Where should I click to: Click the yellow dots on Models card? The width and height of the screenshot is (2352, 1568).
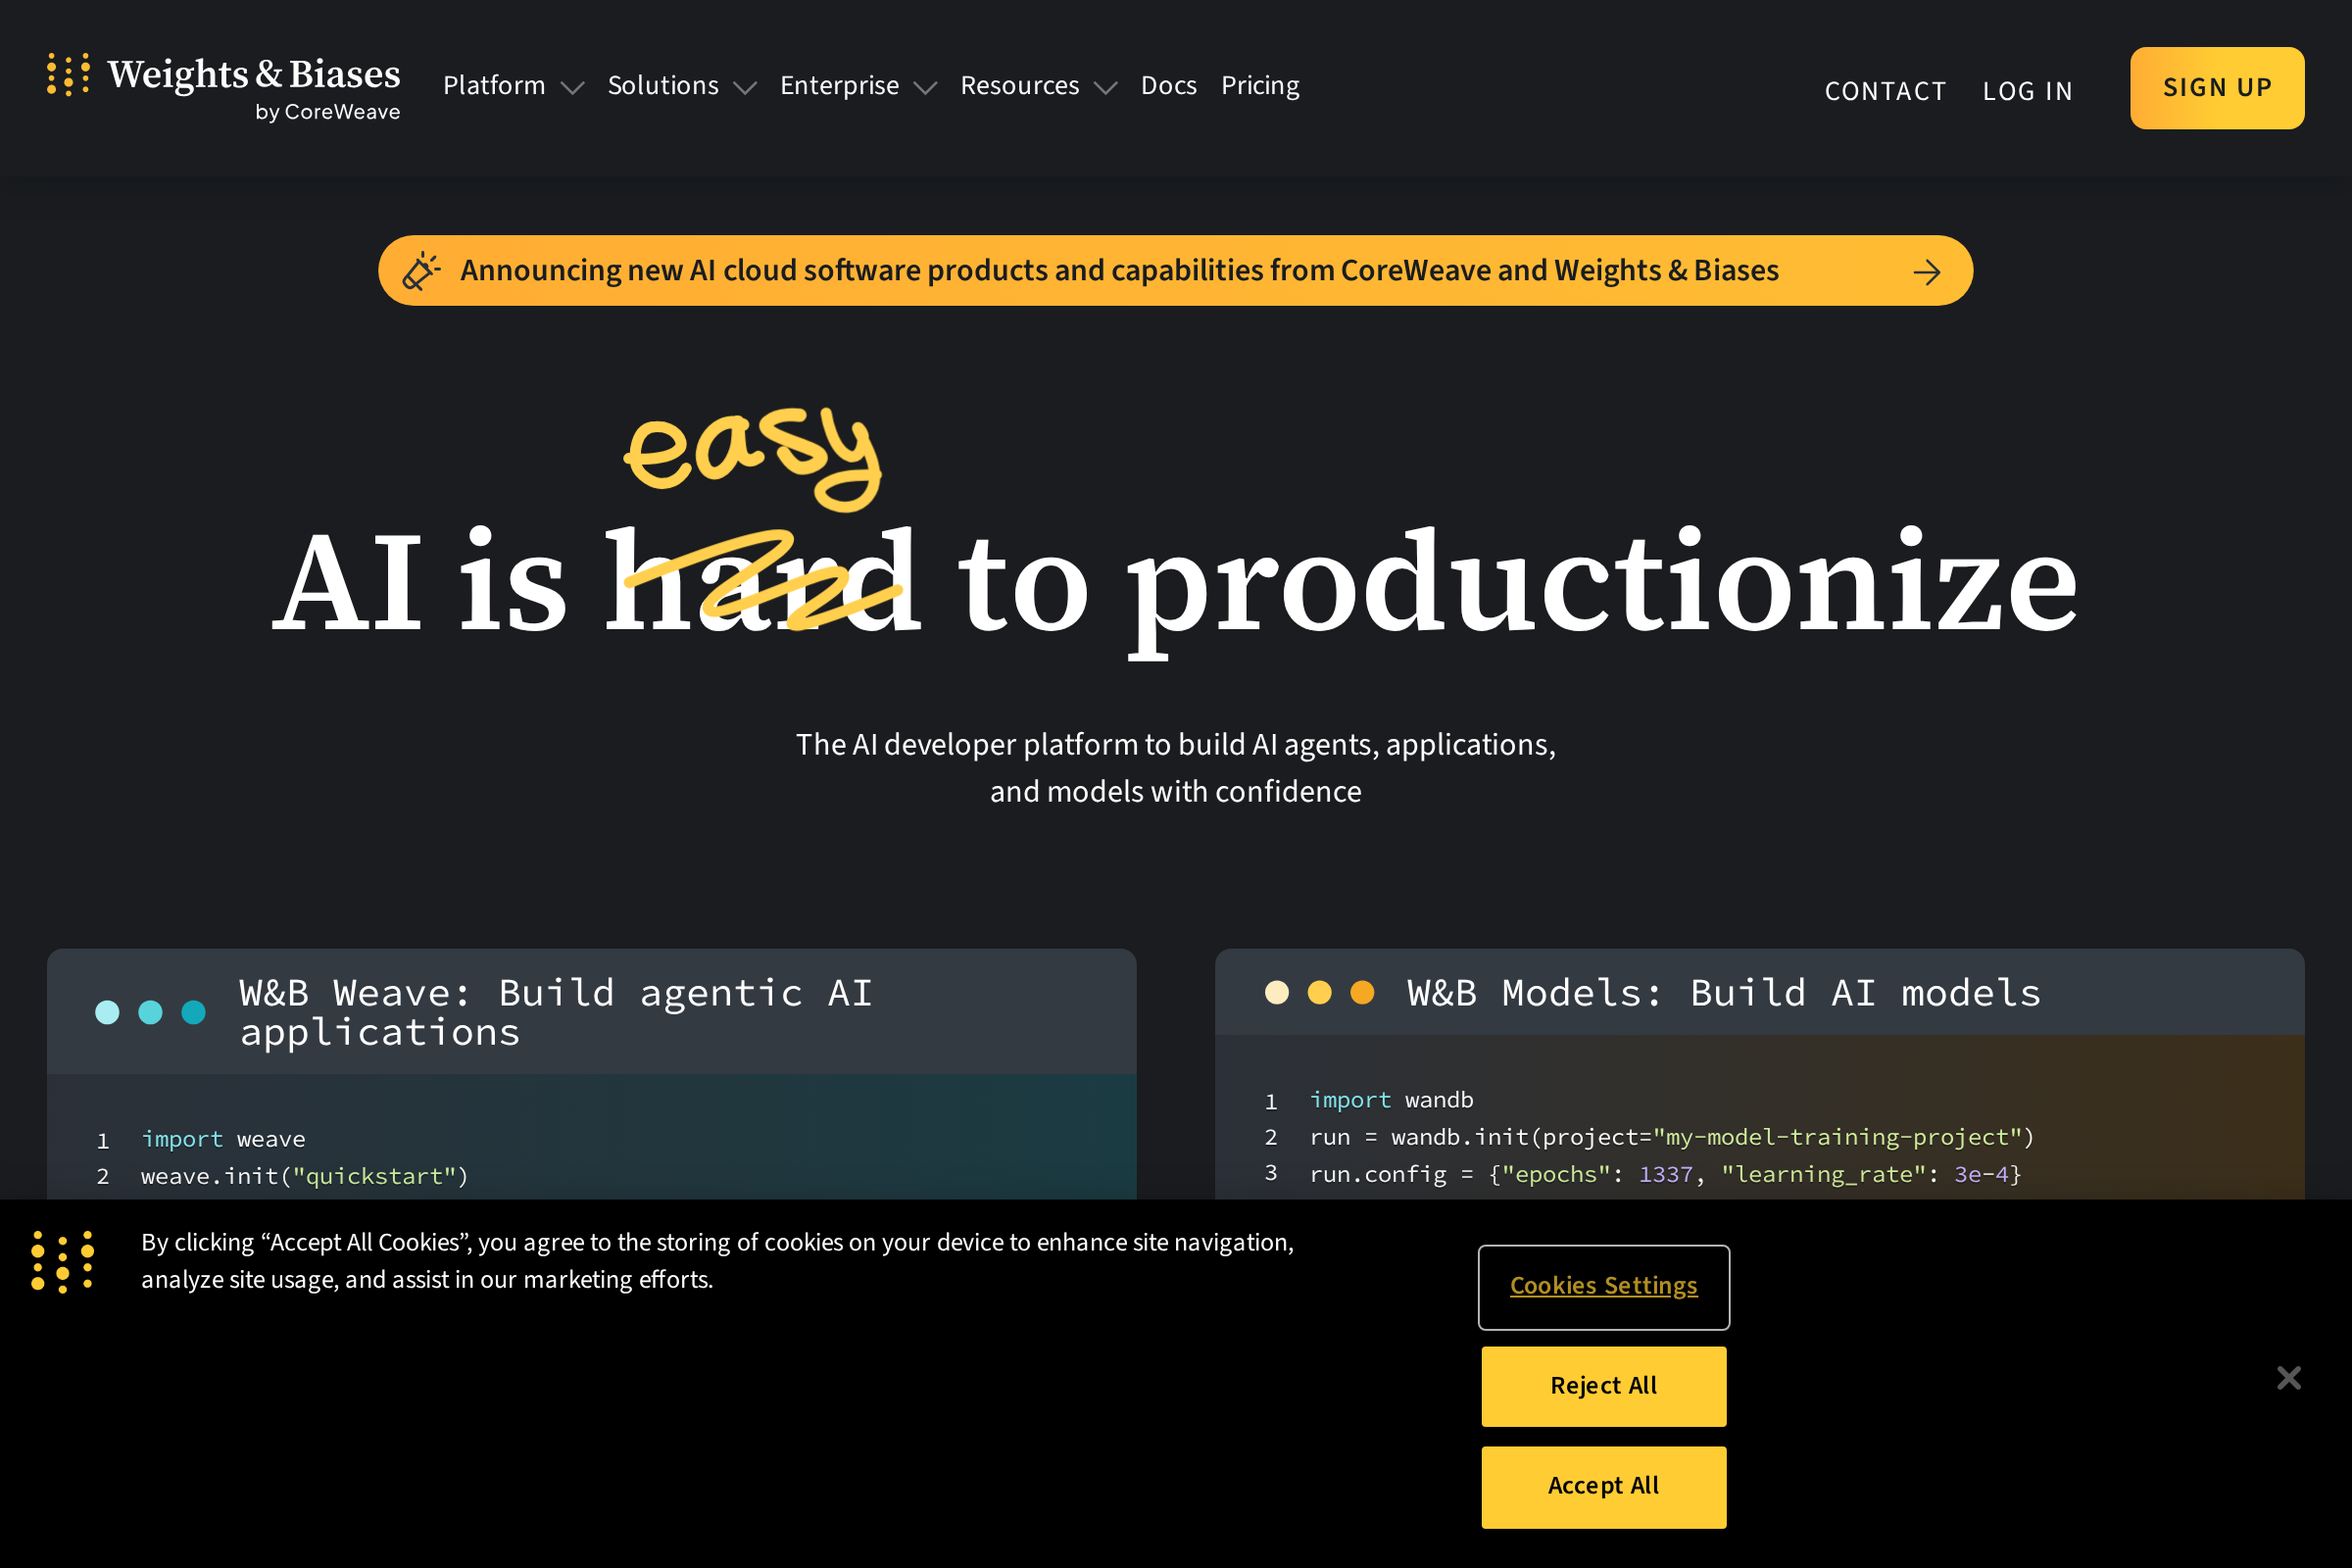click(1319, 992)
